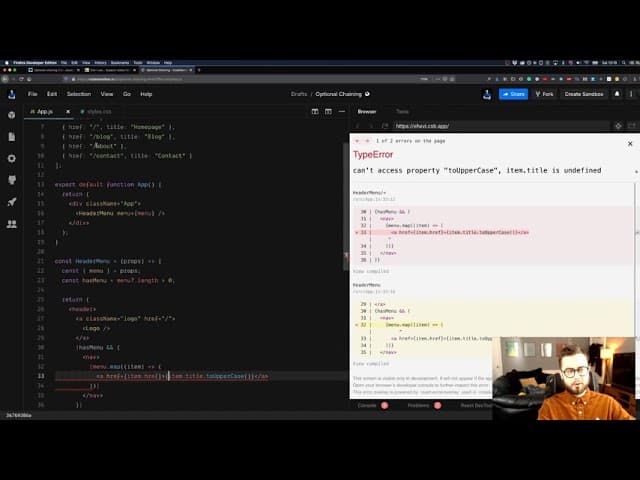The width and height of the screenshot is (640, 480).
Task: Click the blue Share button
Action: pos(513,94)
